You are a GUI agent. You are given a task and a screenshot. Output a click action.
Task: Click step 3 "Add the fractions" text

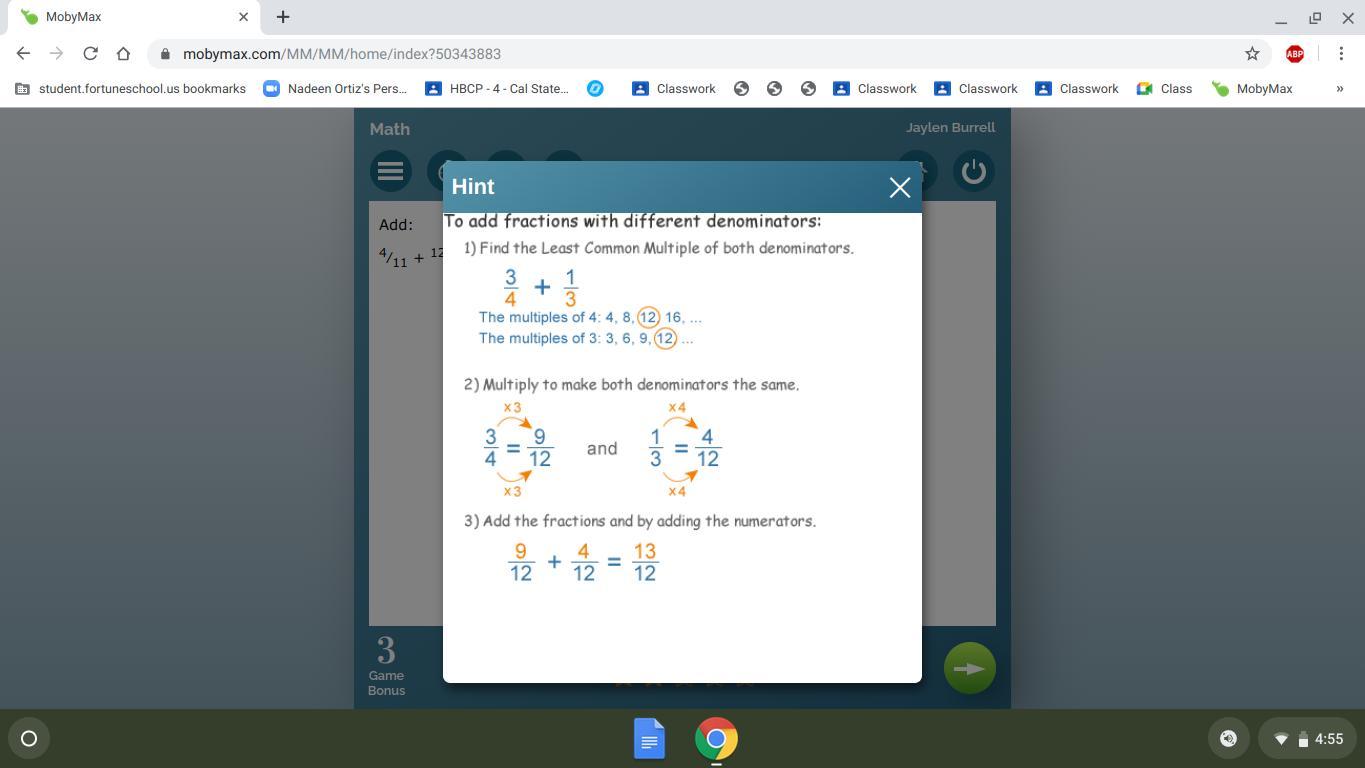click(x=639, y=521)
